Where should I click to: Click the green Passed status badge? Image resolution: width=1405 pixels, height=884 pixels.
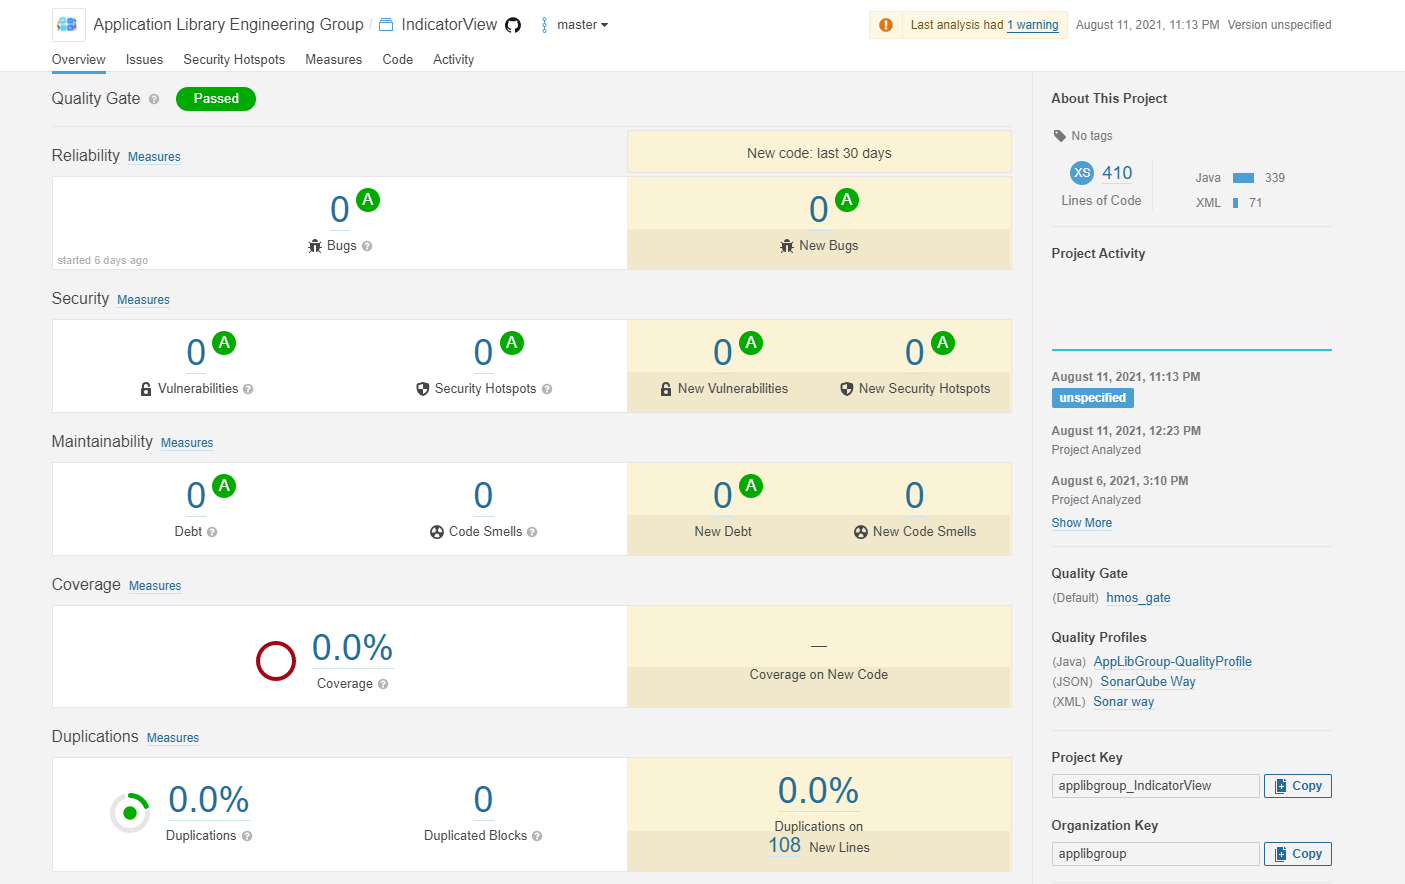(216, 99)
